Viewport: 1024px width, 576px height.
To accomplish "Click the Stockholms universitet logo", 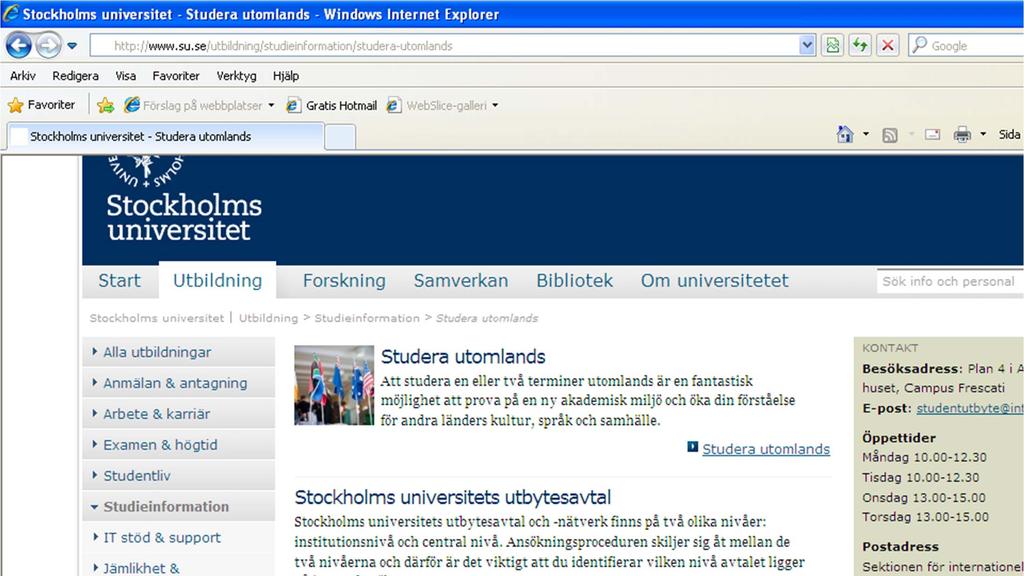I will (184, 199).
